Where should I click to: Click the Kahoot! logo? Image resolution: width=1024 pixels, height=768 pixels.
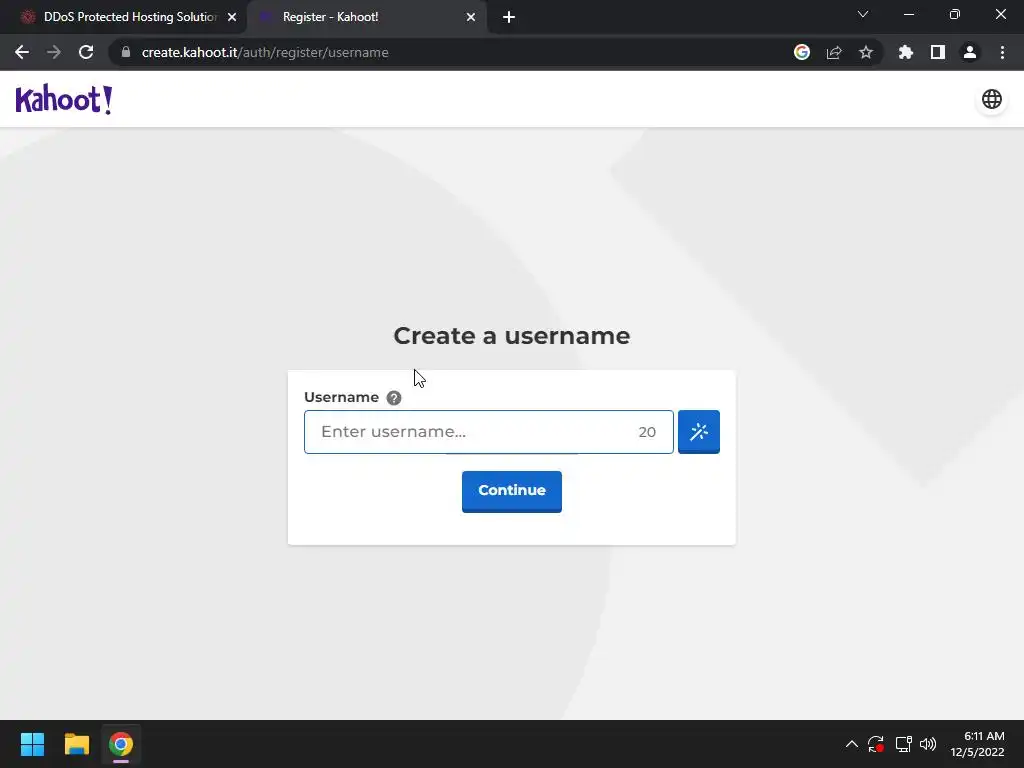pos(64,99)
